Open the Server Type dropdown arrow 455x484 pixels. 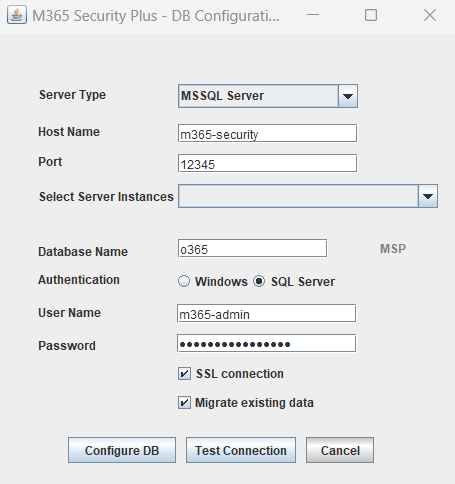348,96
